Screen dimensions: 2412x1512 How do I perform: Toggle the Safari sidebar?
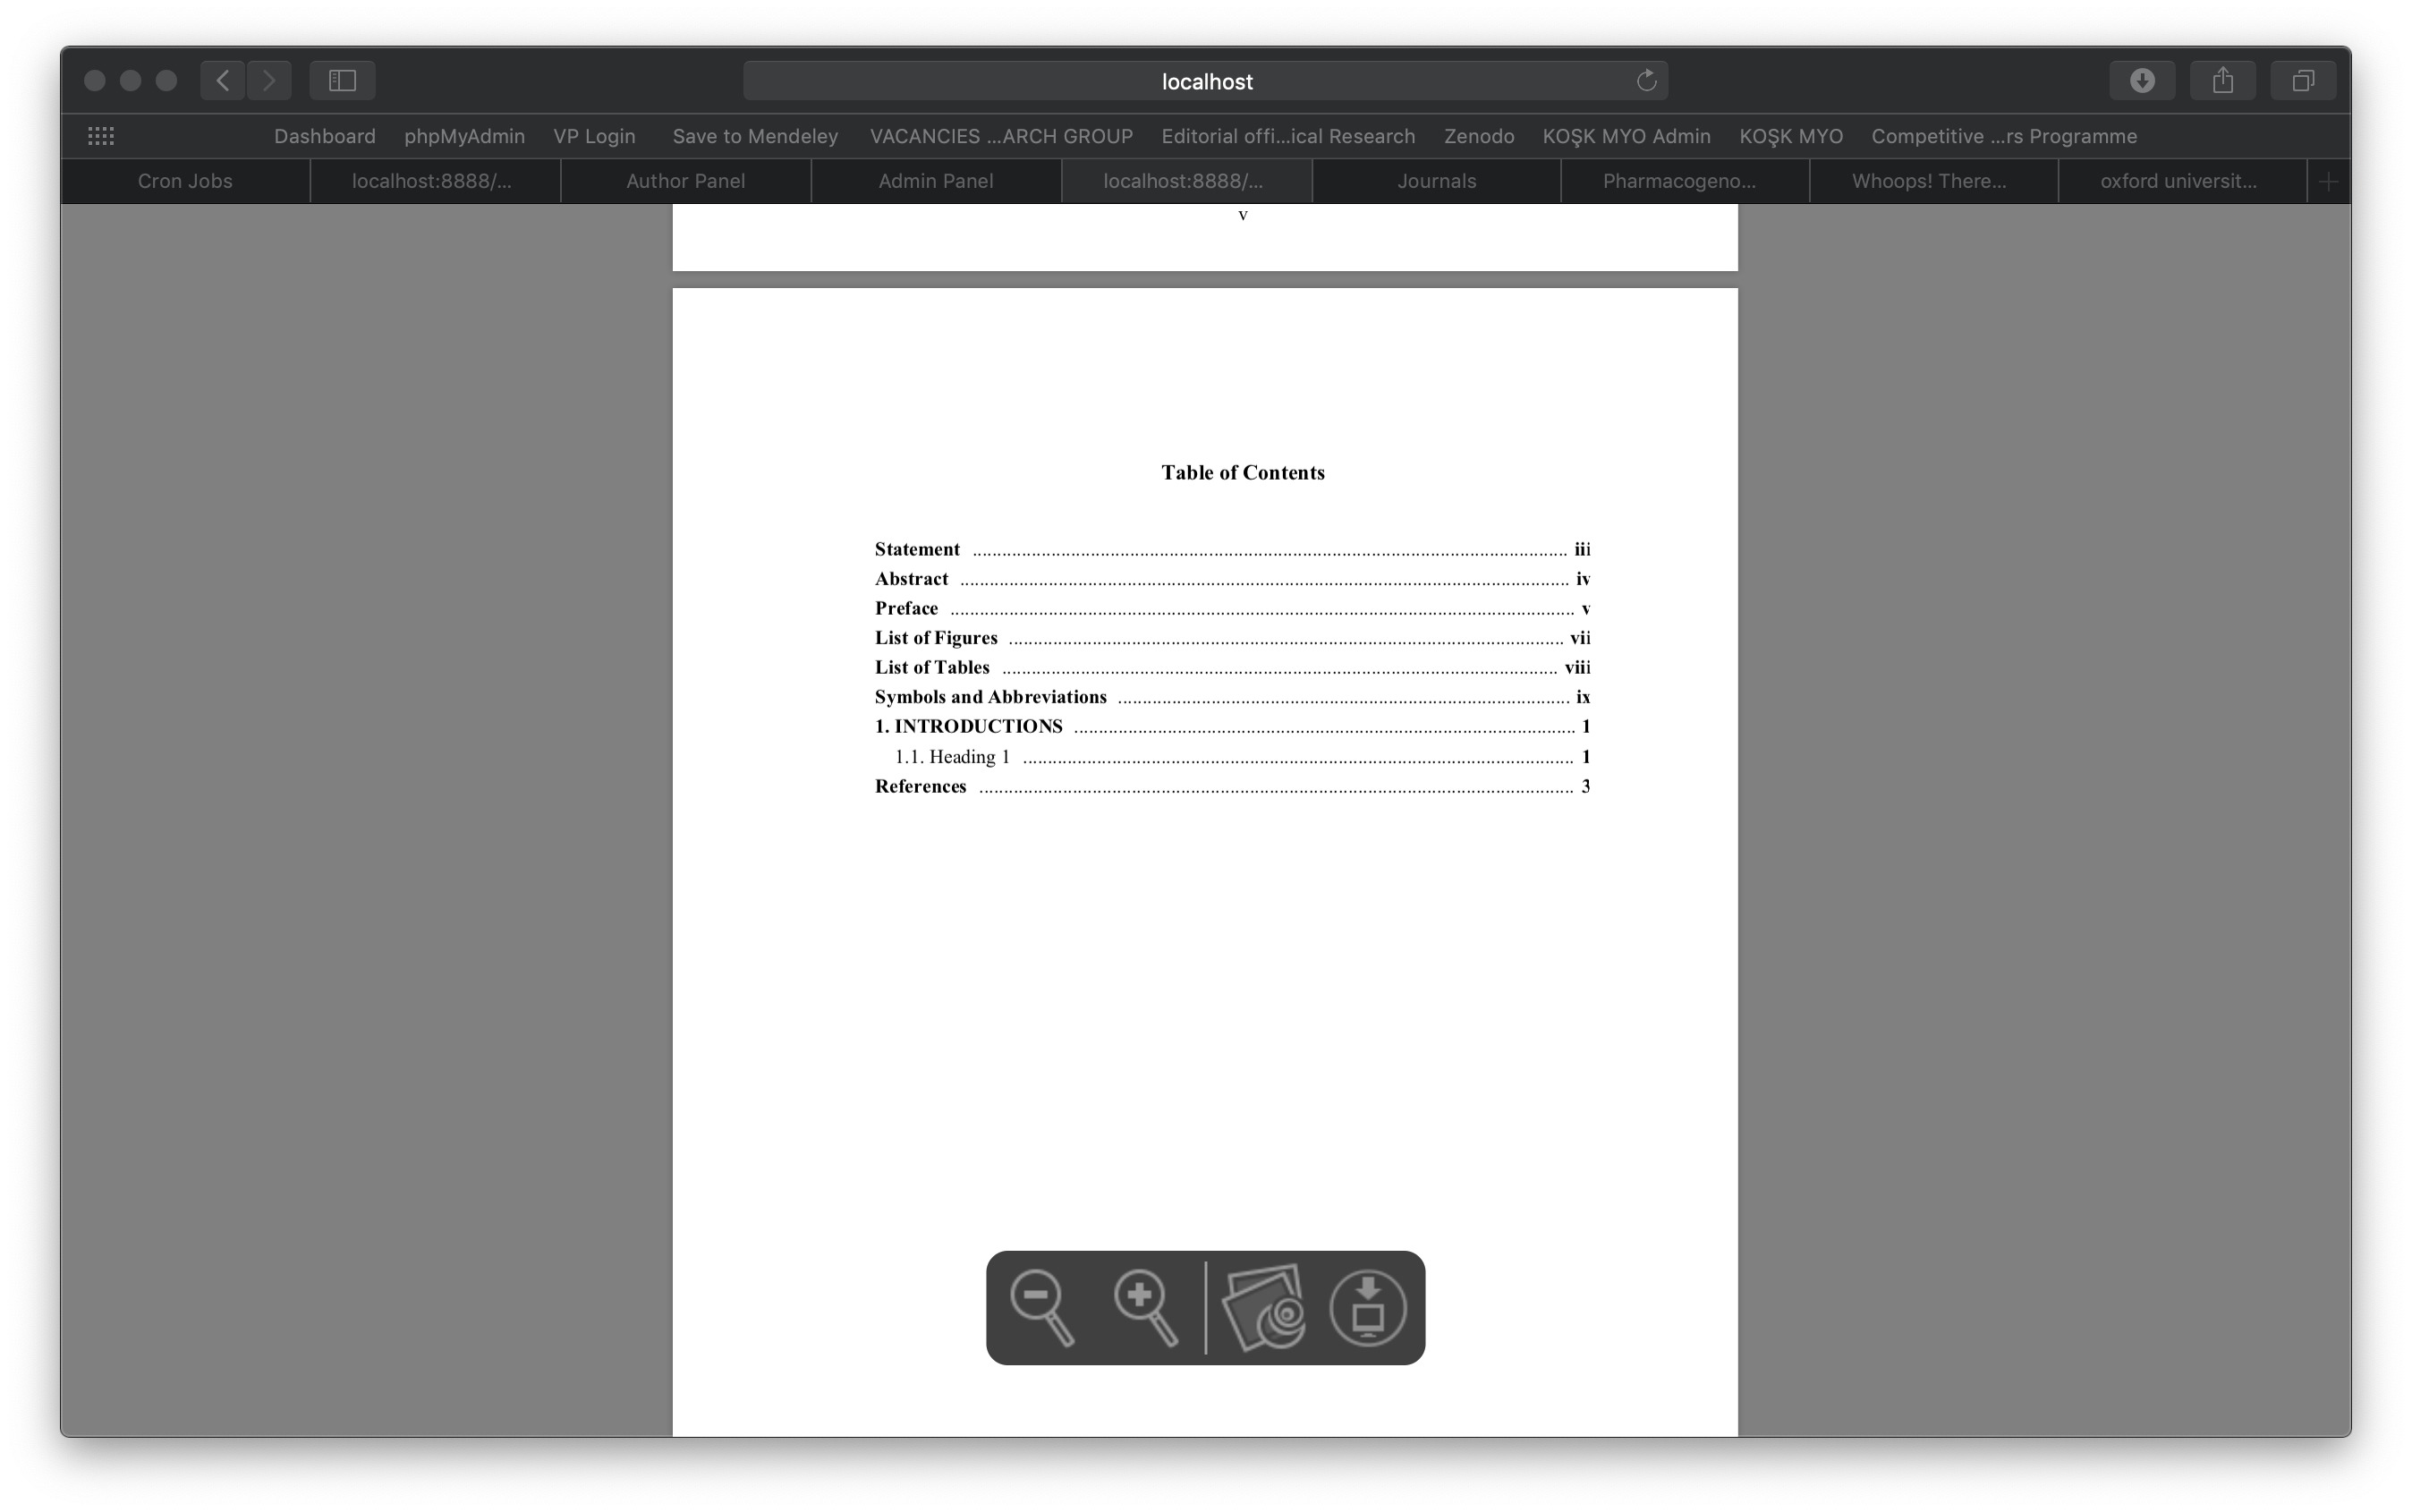pyautogui.click(x=342, y=80)
